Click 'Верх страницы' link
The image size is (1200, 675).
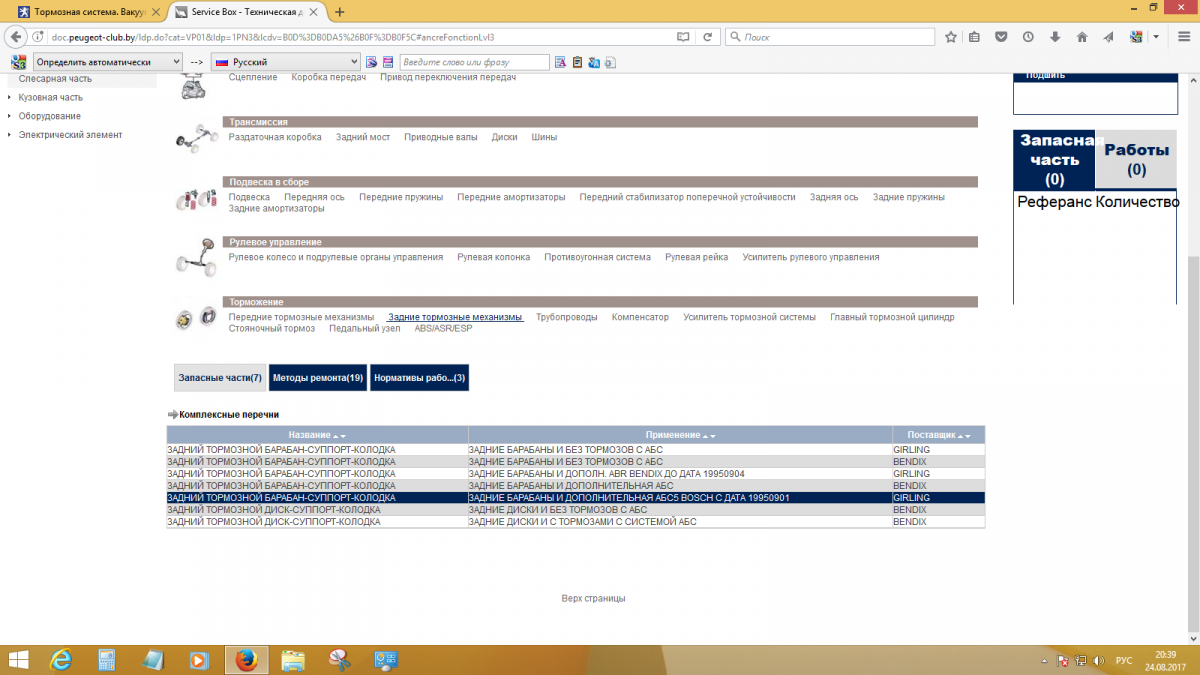(593, 598)
